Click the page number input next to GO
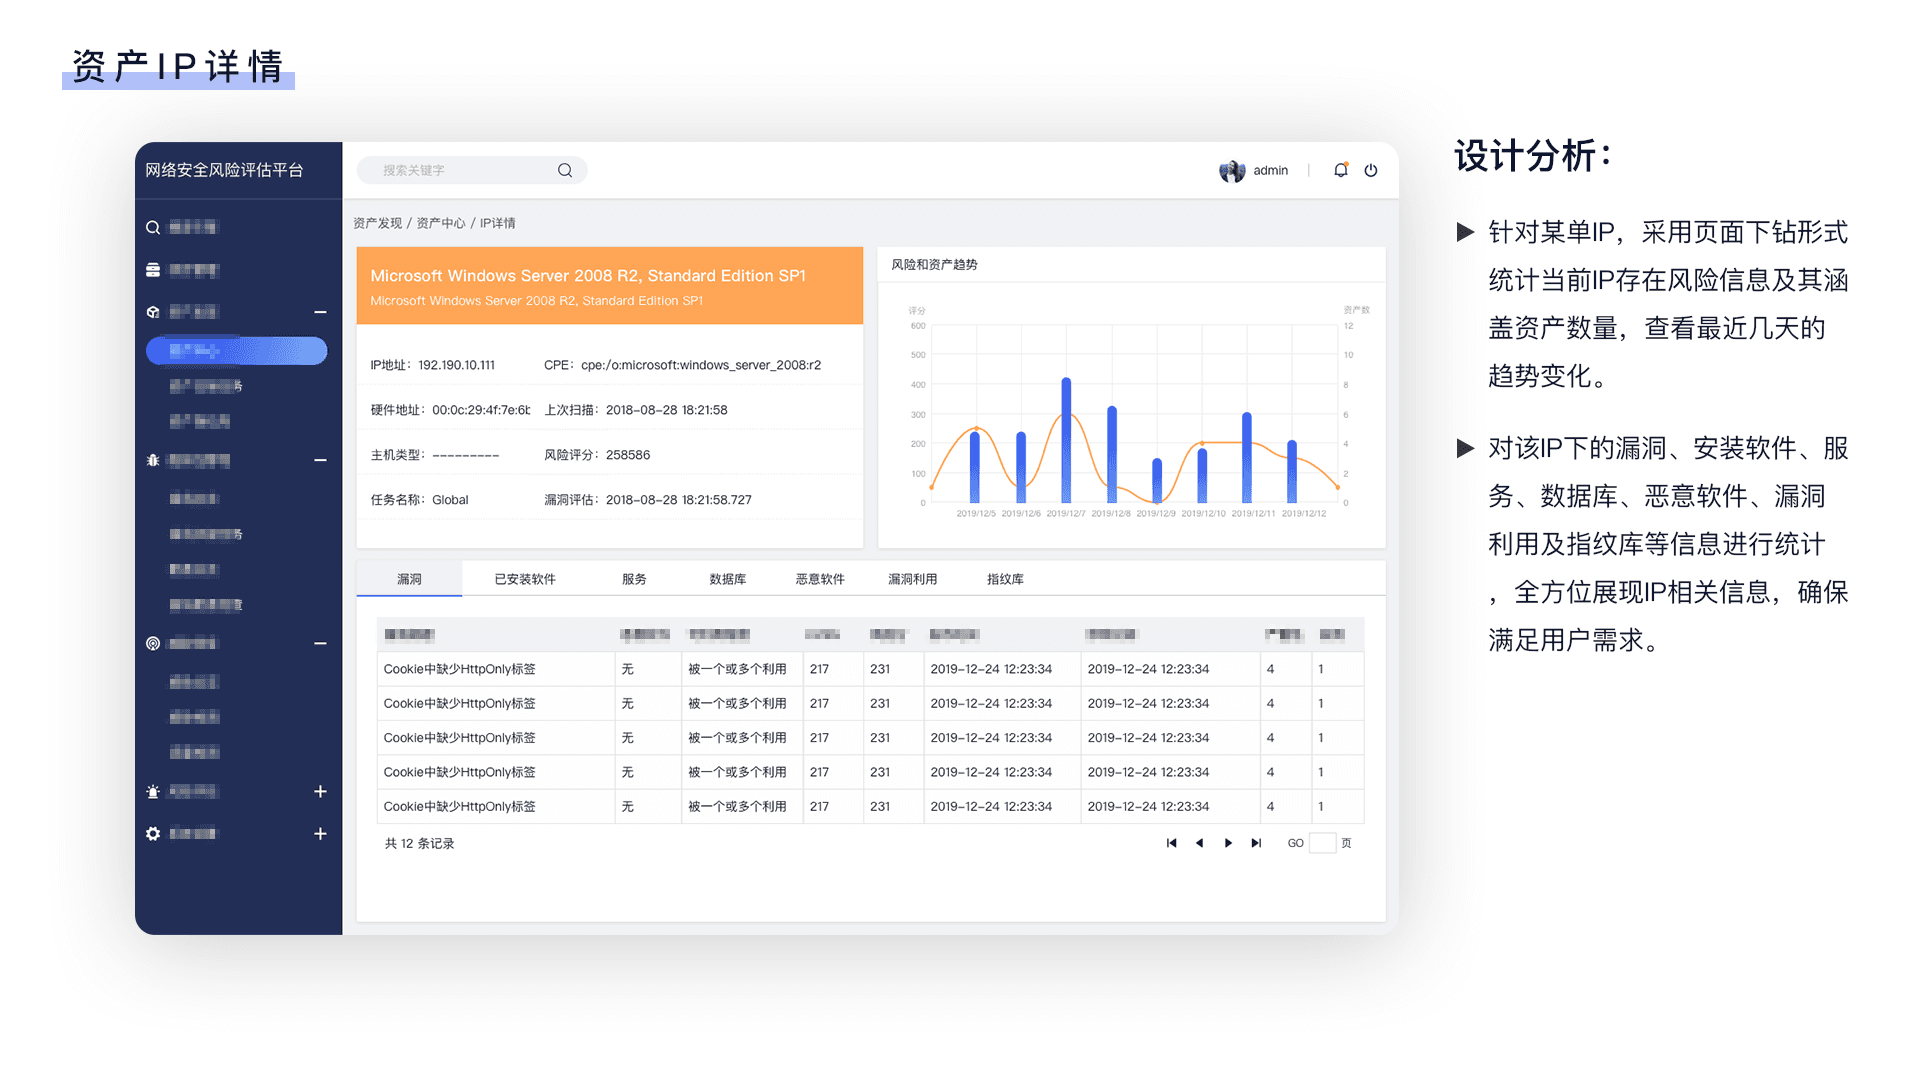 [x=1322, y=843]
